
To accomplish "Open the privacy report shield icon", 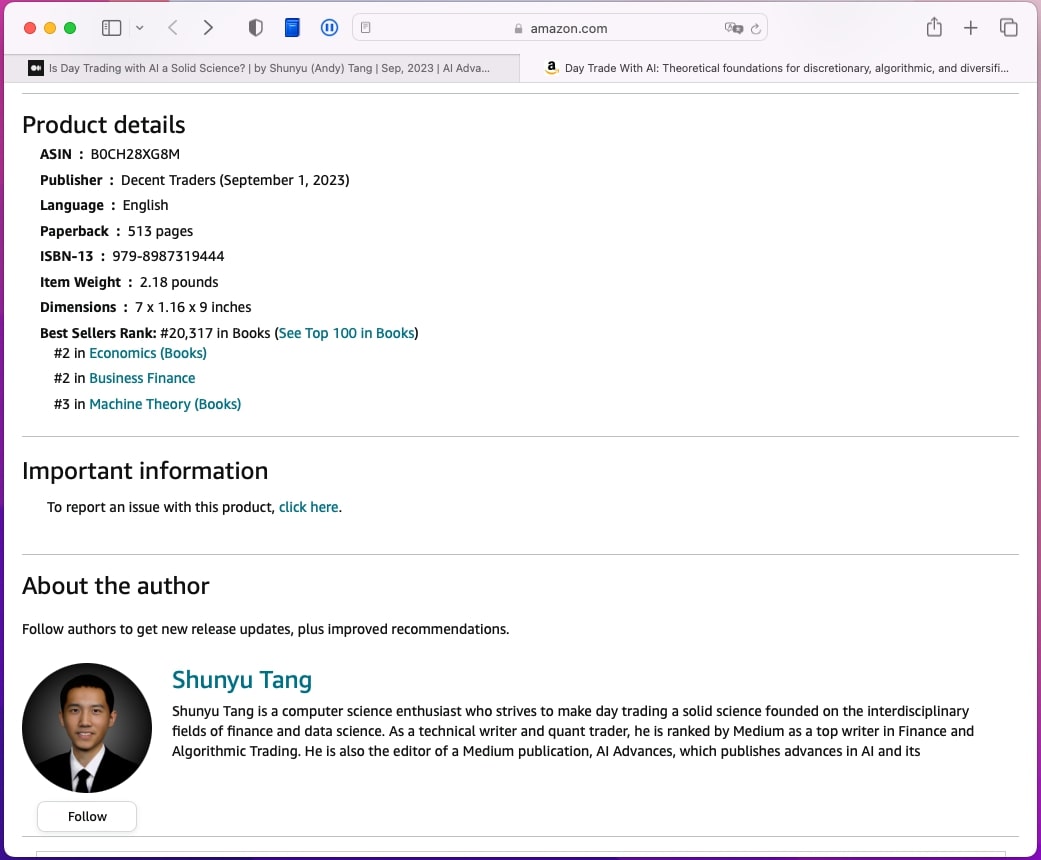I will coord(256,28).
